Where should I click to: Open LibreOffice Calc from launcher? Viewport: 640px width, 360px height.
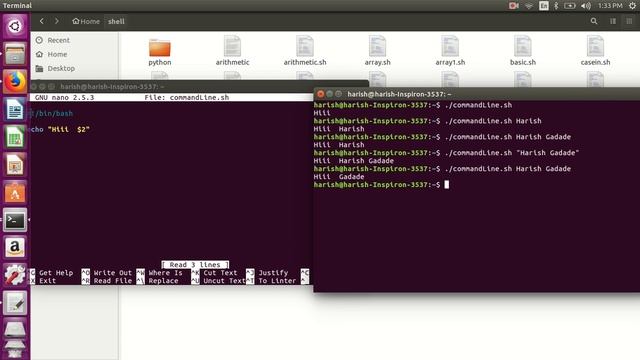pos(15,137)
